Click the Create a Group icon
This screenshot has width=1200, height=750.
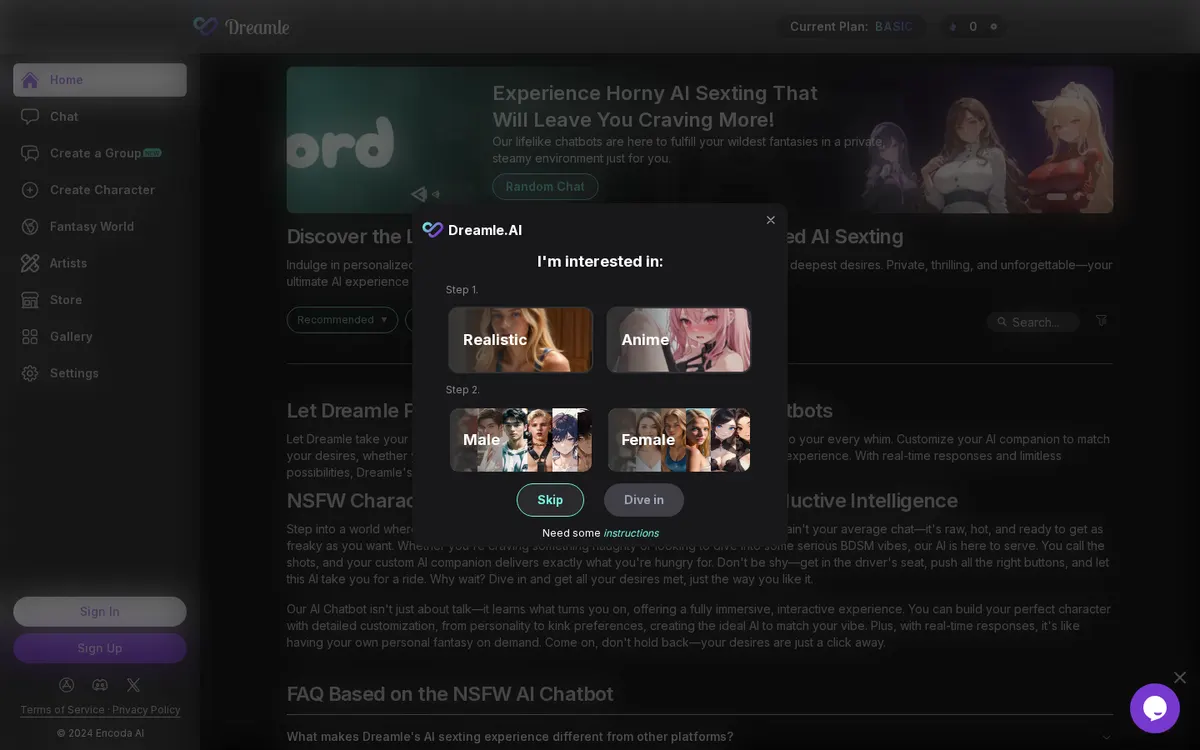click(30, 153)
